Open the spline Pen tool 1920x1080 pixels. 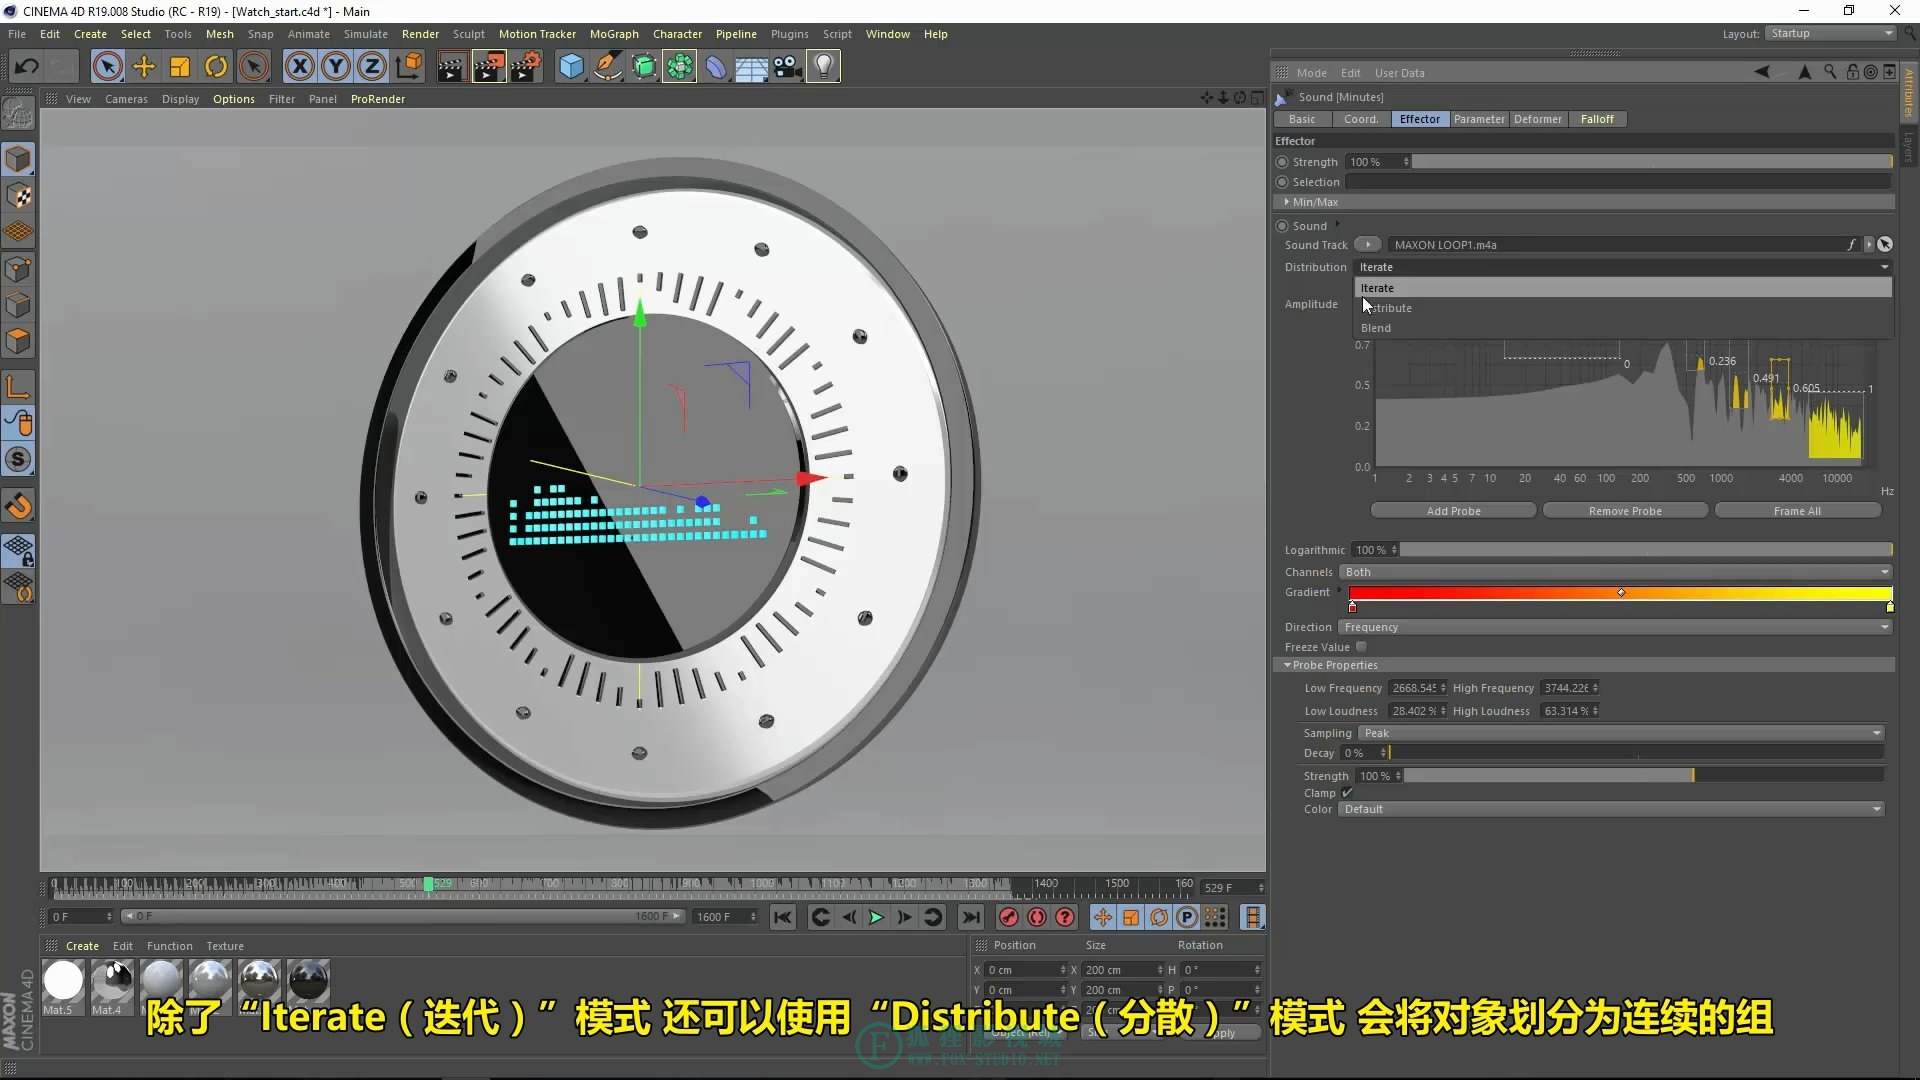click(x=607, y=67)
